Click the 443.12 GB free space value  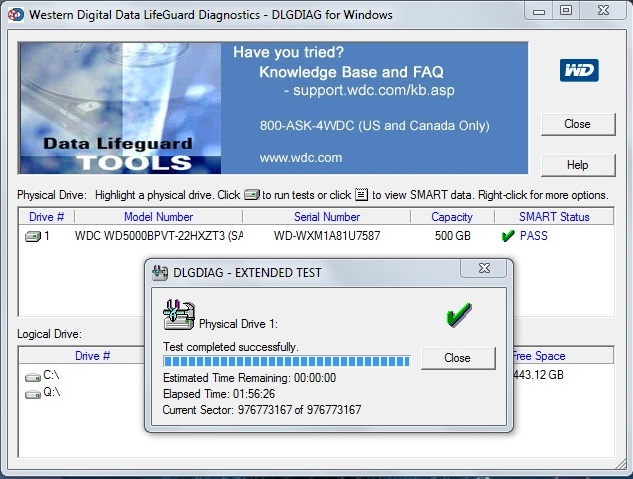coord(538,375)
